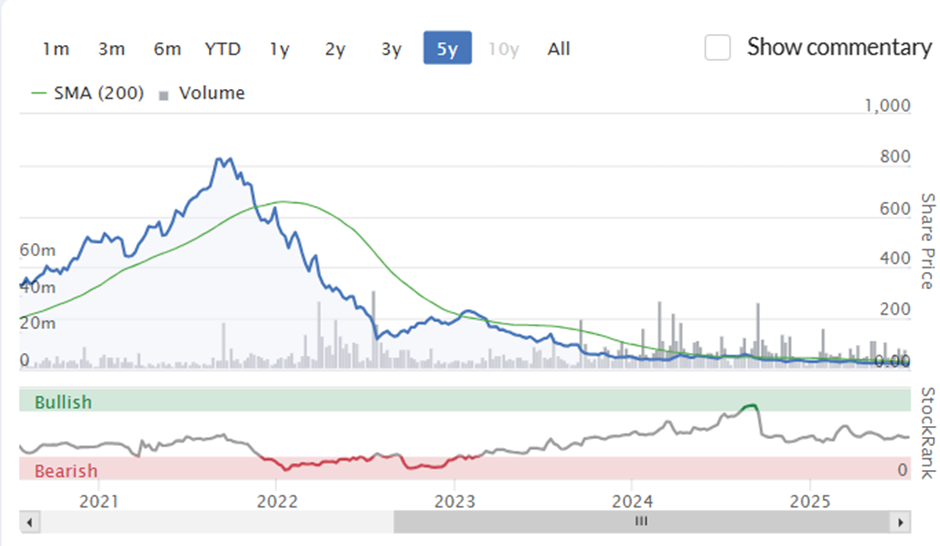Image resolution: width=940 pixels, height=546 pixels.
Task: Click the scrollbar left arrow button
Action: tap(29, 522)
